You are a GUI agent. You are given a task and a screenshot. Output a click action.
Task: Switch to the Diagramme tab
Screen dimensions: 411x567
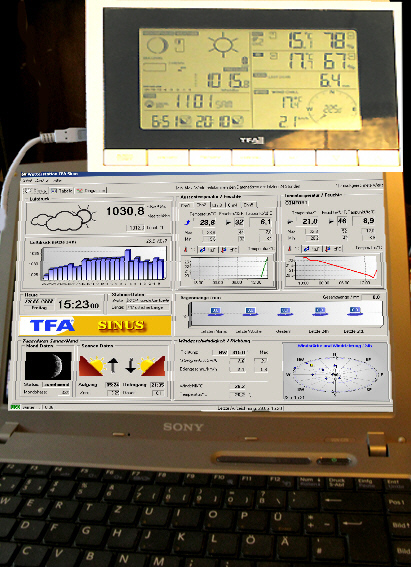[90, 191]
